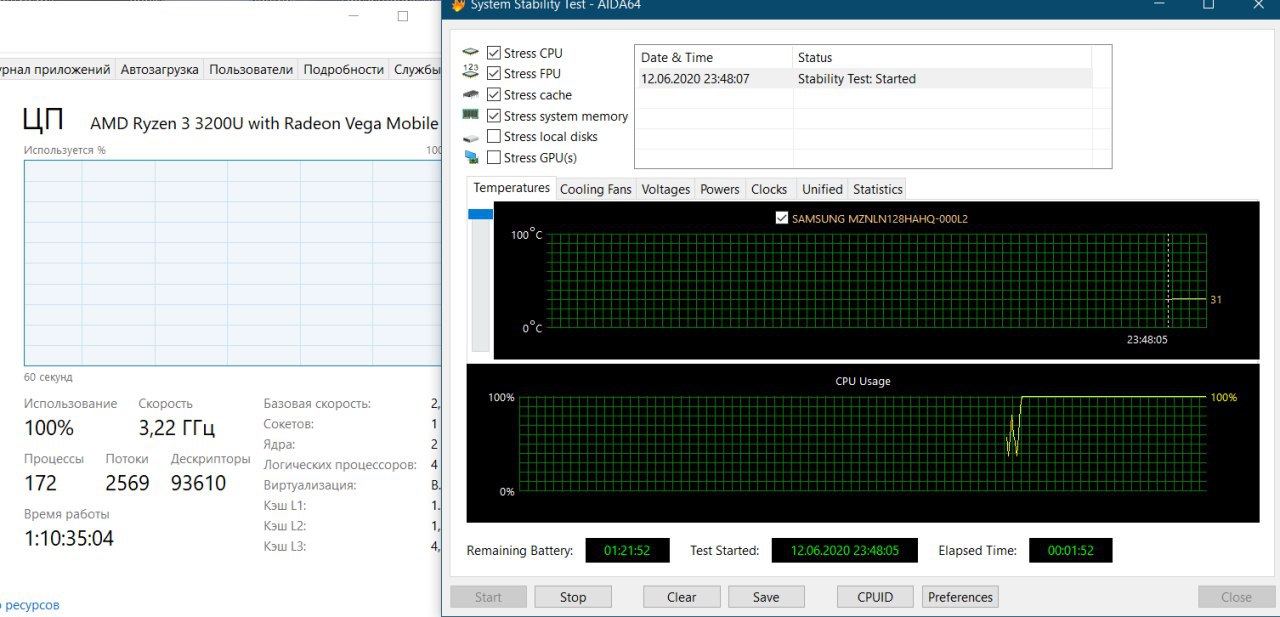
Task: Select the Stability Test: Started log row
Action: pos(857,78)
